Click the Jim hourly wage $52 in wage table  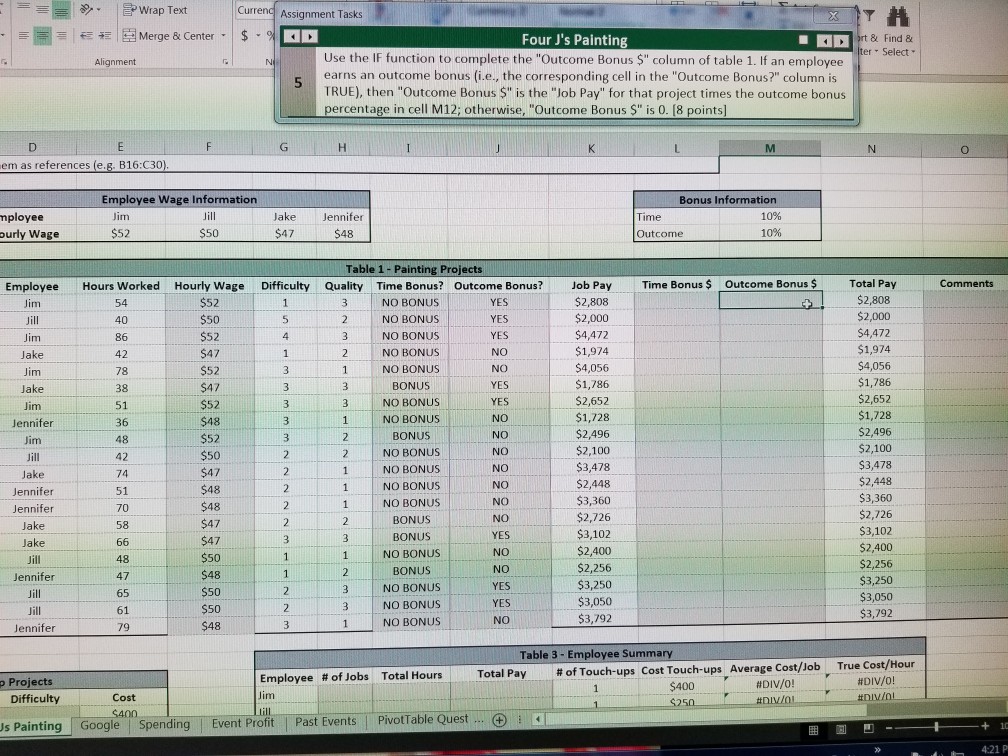point(120,233)
